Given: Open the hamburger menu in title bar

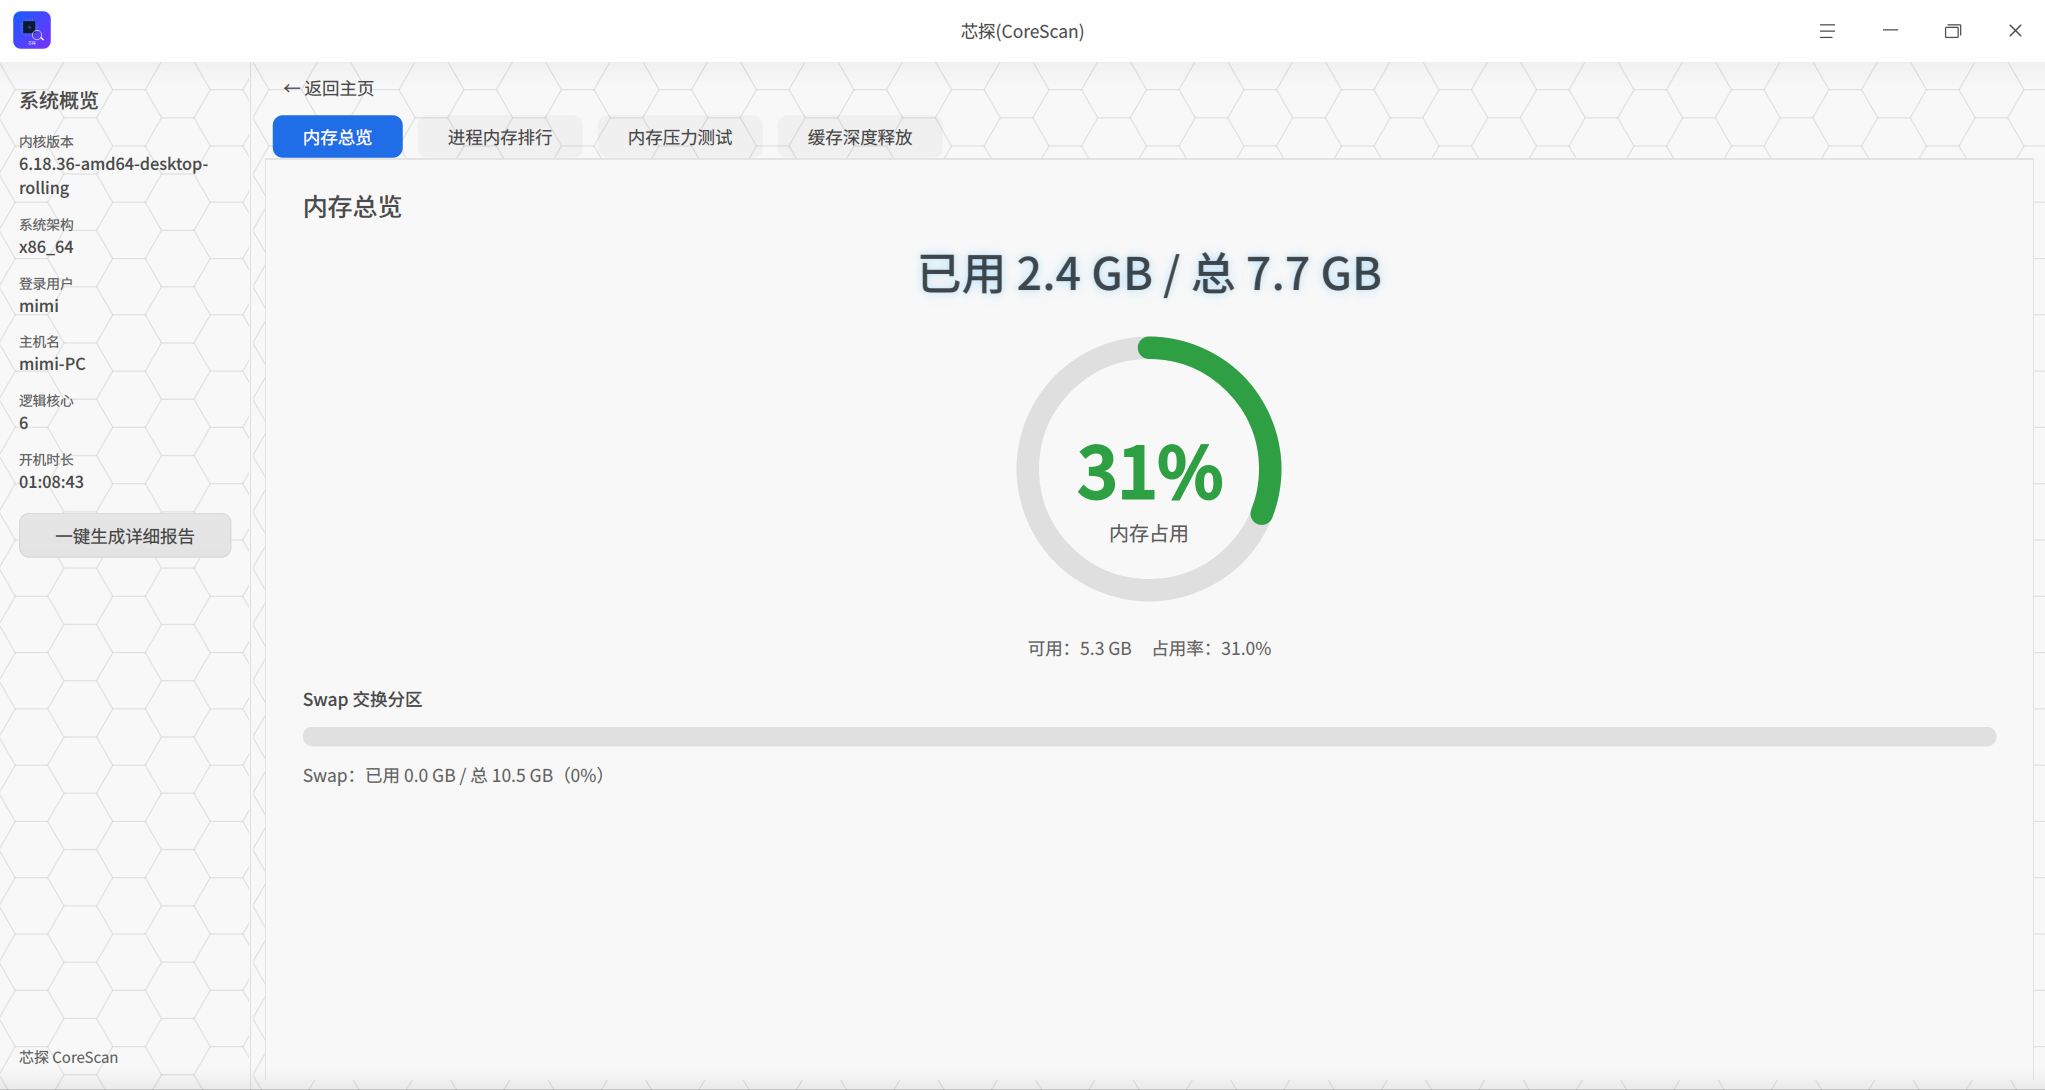Looking at the screenshot, I should pos(1827,31).
